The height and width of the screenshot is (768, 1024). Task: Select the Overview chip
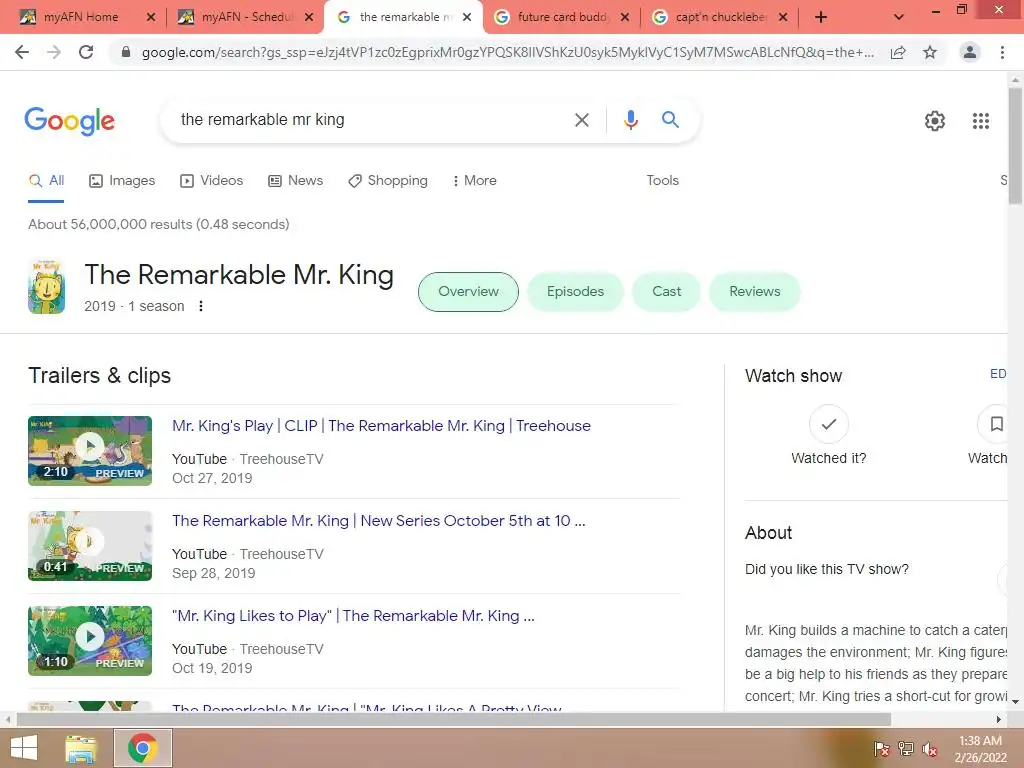pos(468,291)
